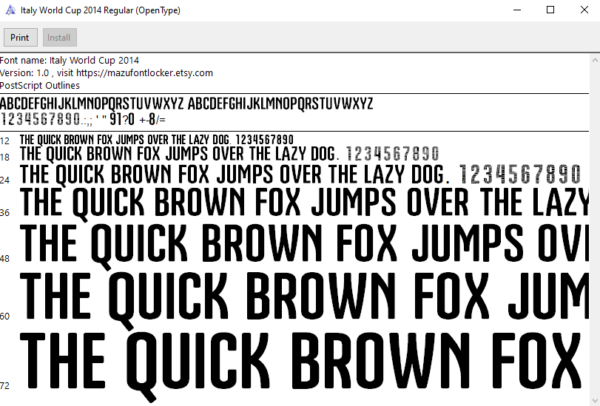Close the Italy World Cup 2014 window

pyautogui.click(x=584, y=10)
